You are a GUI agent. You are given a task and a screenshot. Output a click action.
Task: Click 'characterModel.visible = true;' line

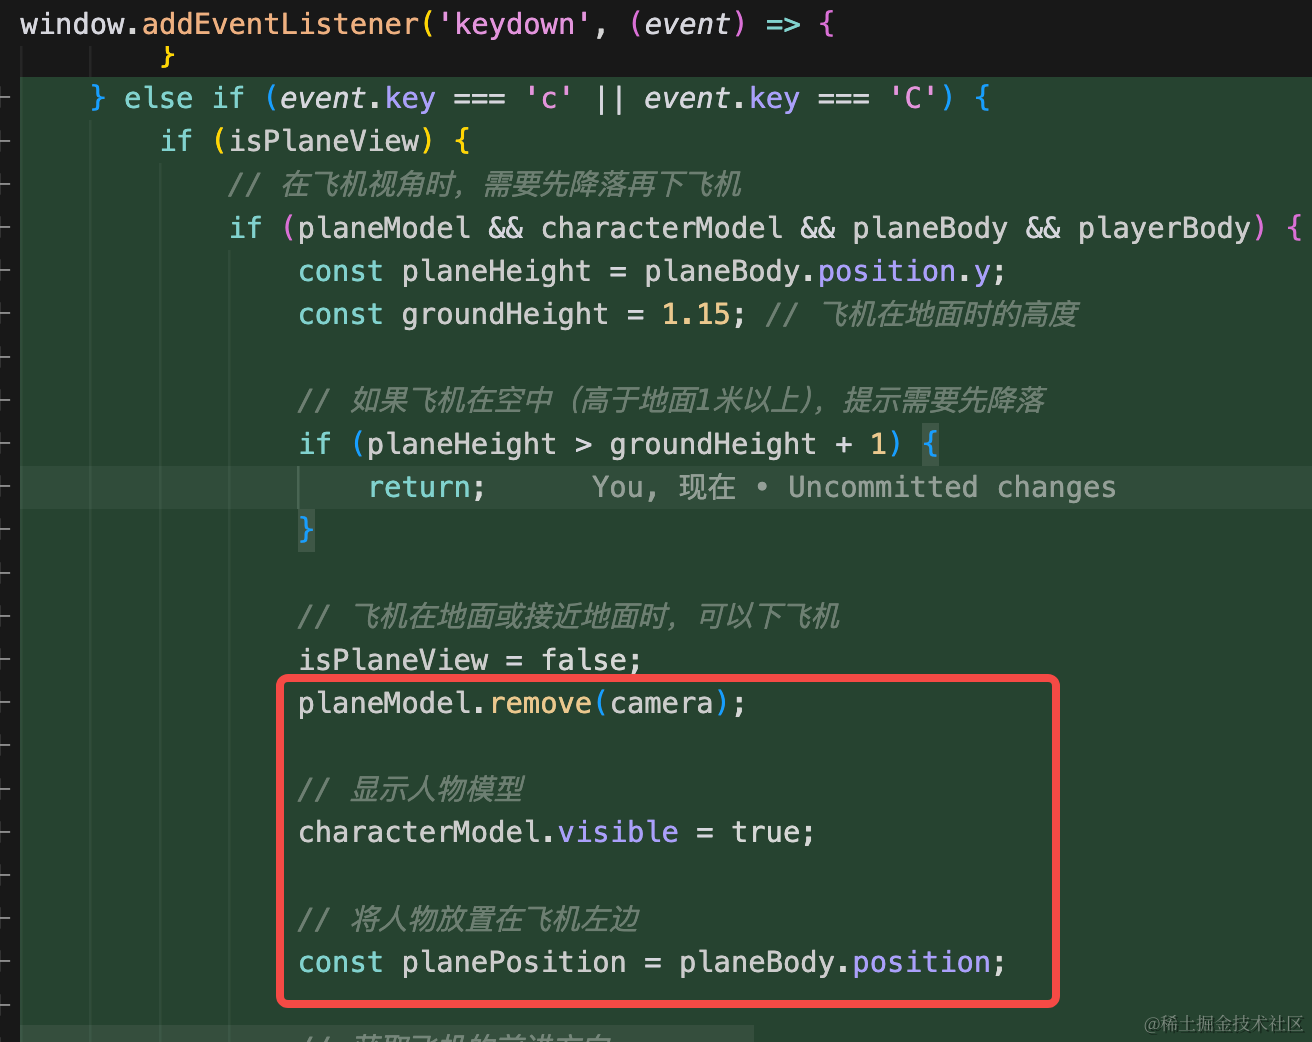click(557, 832)
